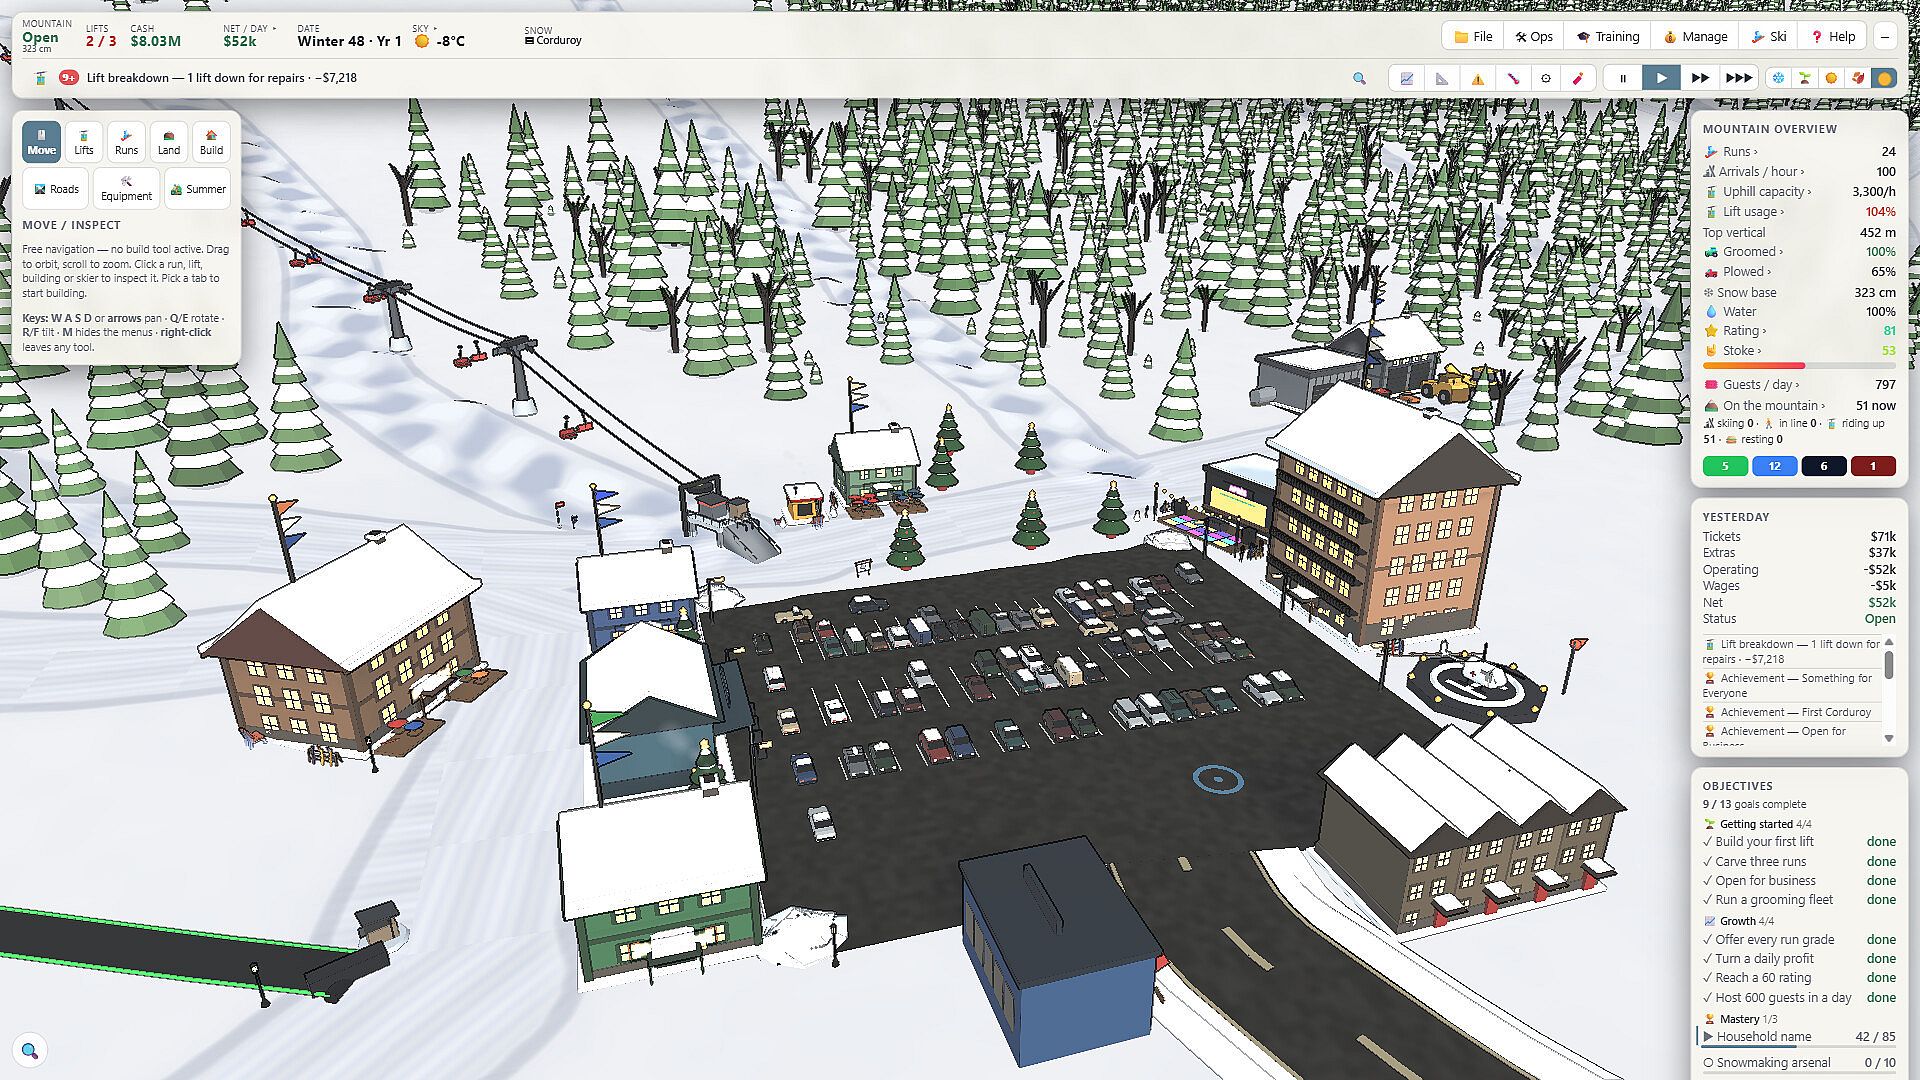Viewport: 1920px width, 1080px height.
Task: Click the Mountain Open status
Action: coord(46,36)
